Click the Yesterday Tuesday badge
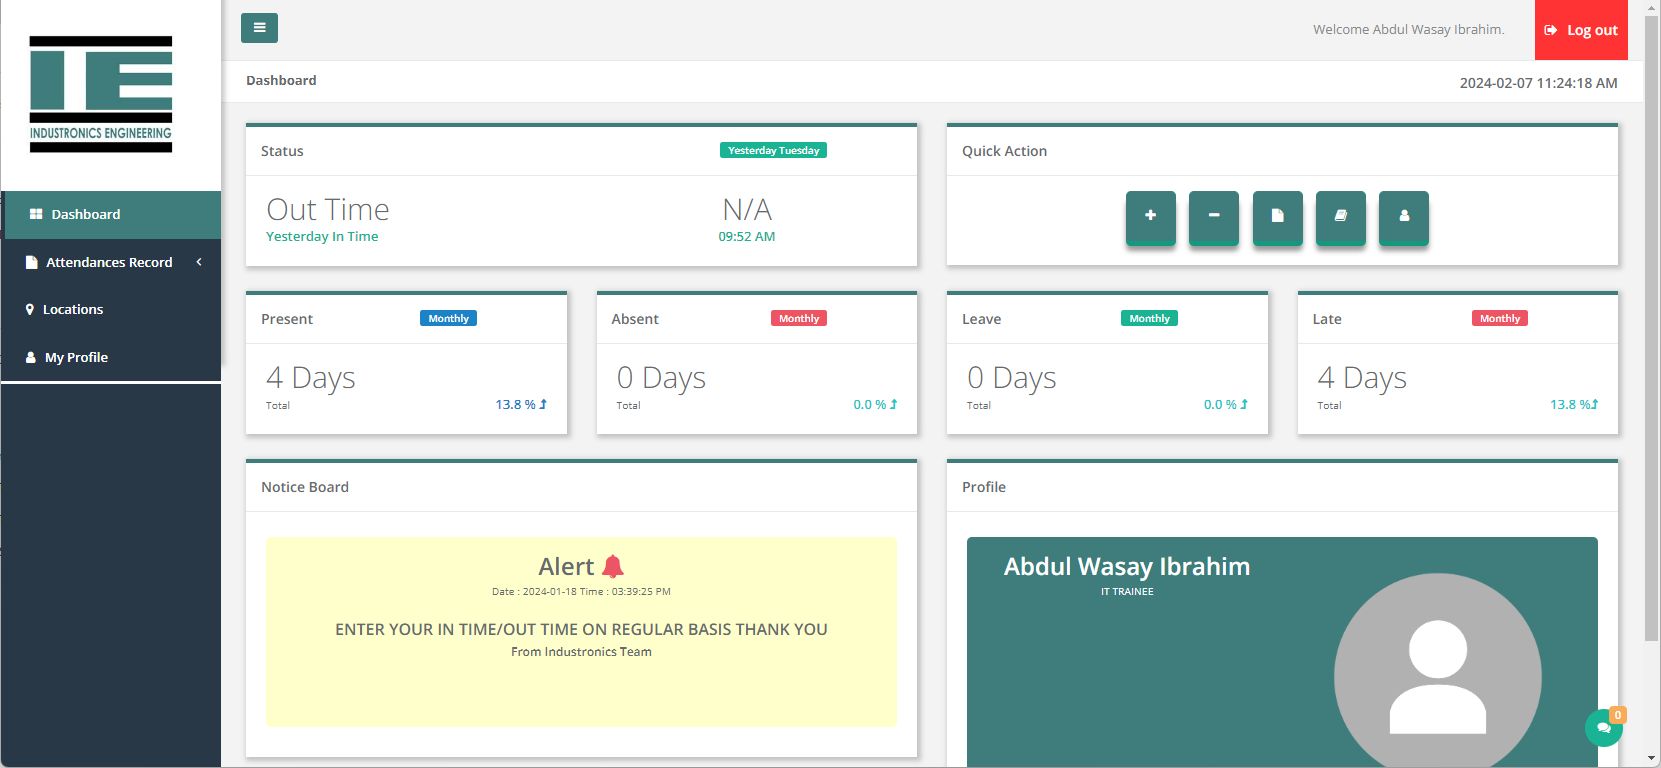 click(x=773, y=150)
